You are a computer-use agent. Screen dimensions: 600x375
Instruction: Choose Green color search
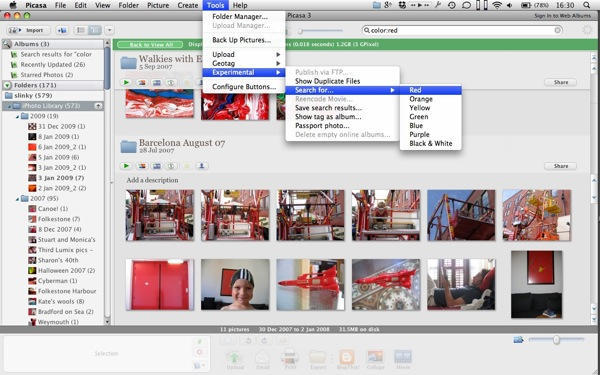coord(430,117)
